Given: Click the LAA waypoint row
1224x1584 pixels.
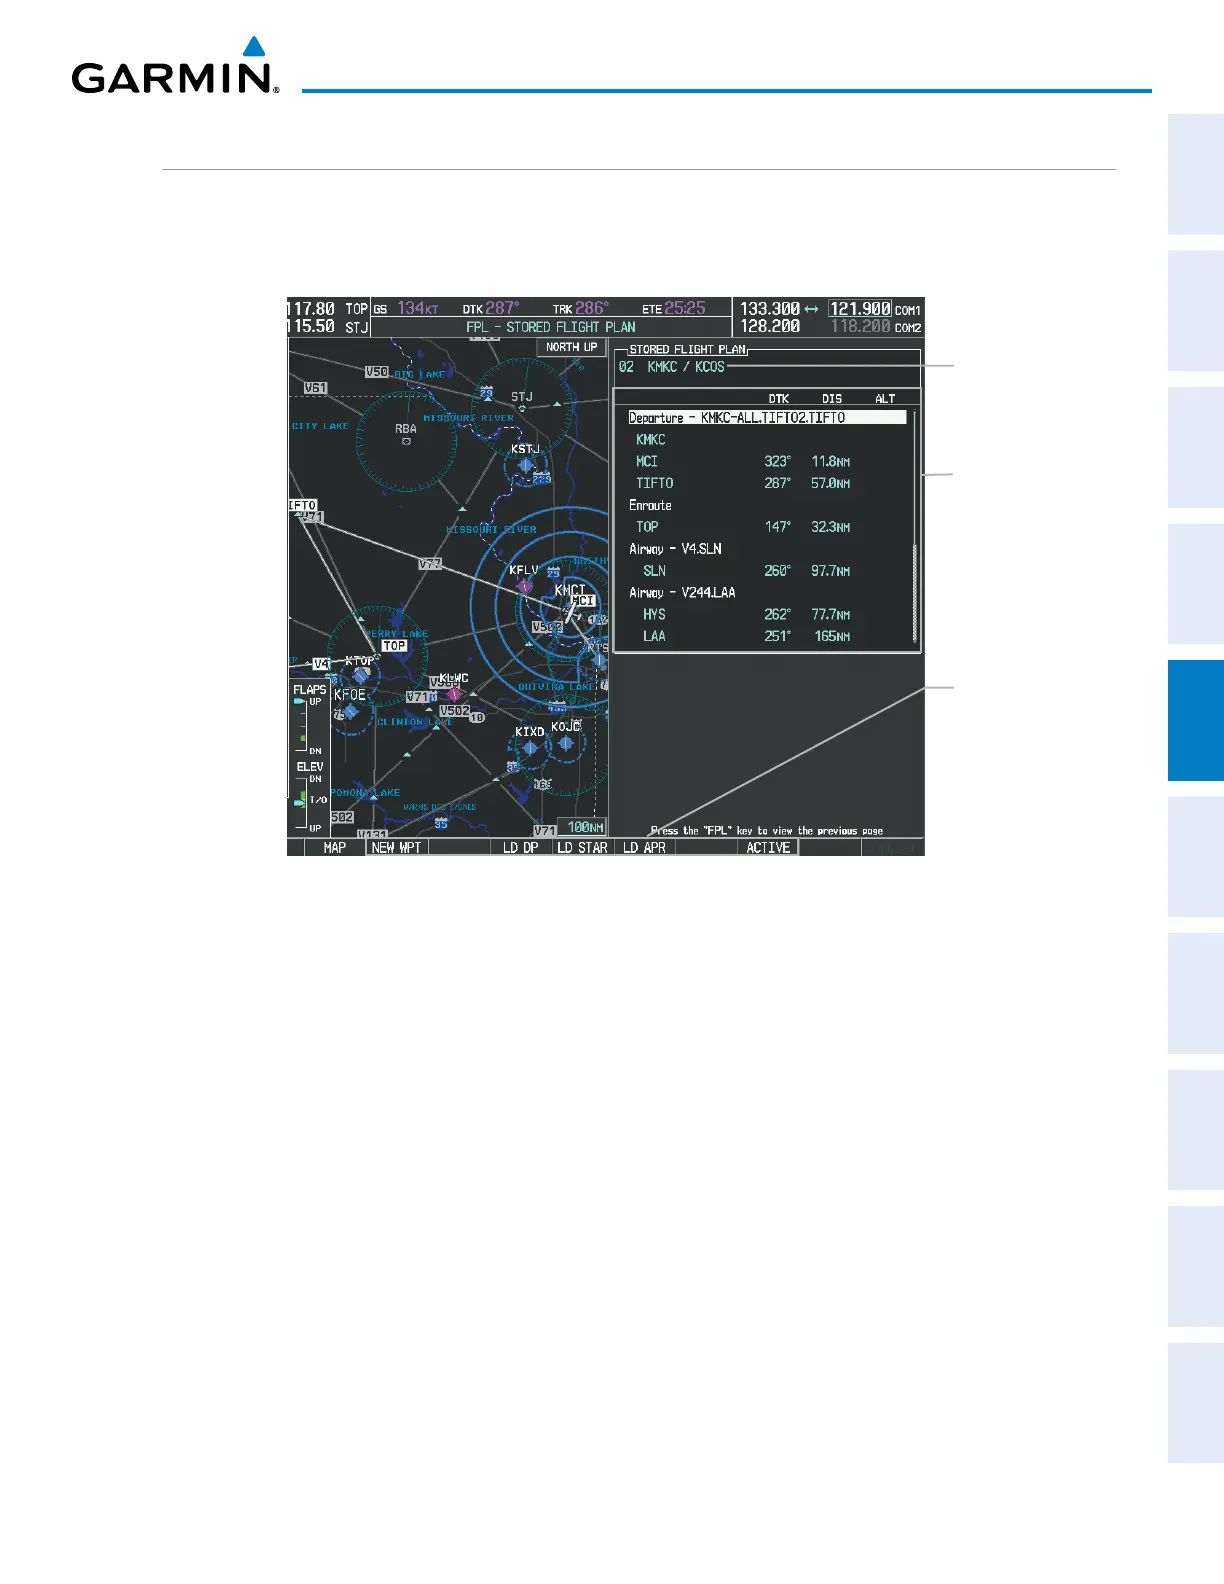Looking at the screenshot, I should (767, 636).
